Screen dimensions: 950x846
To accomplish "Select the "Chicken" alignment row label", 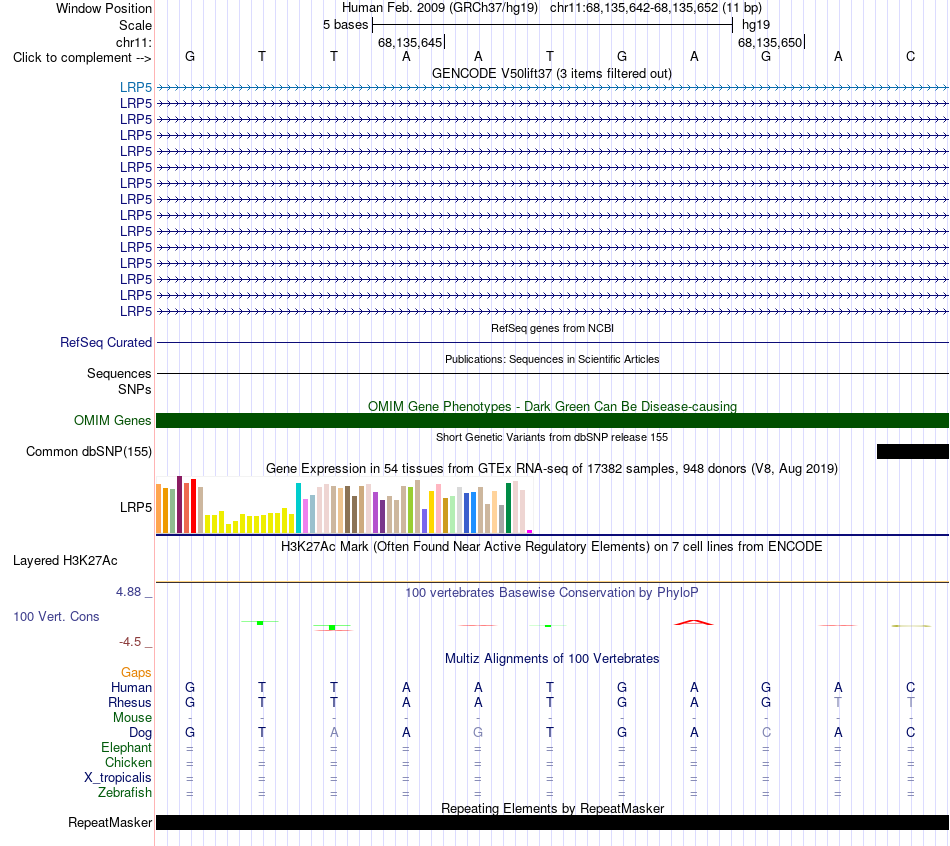I will 128,762.
